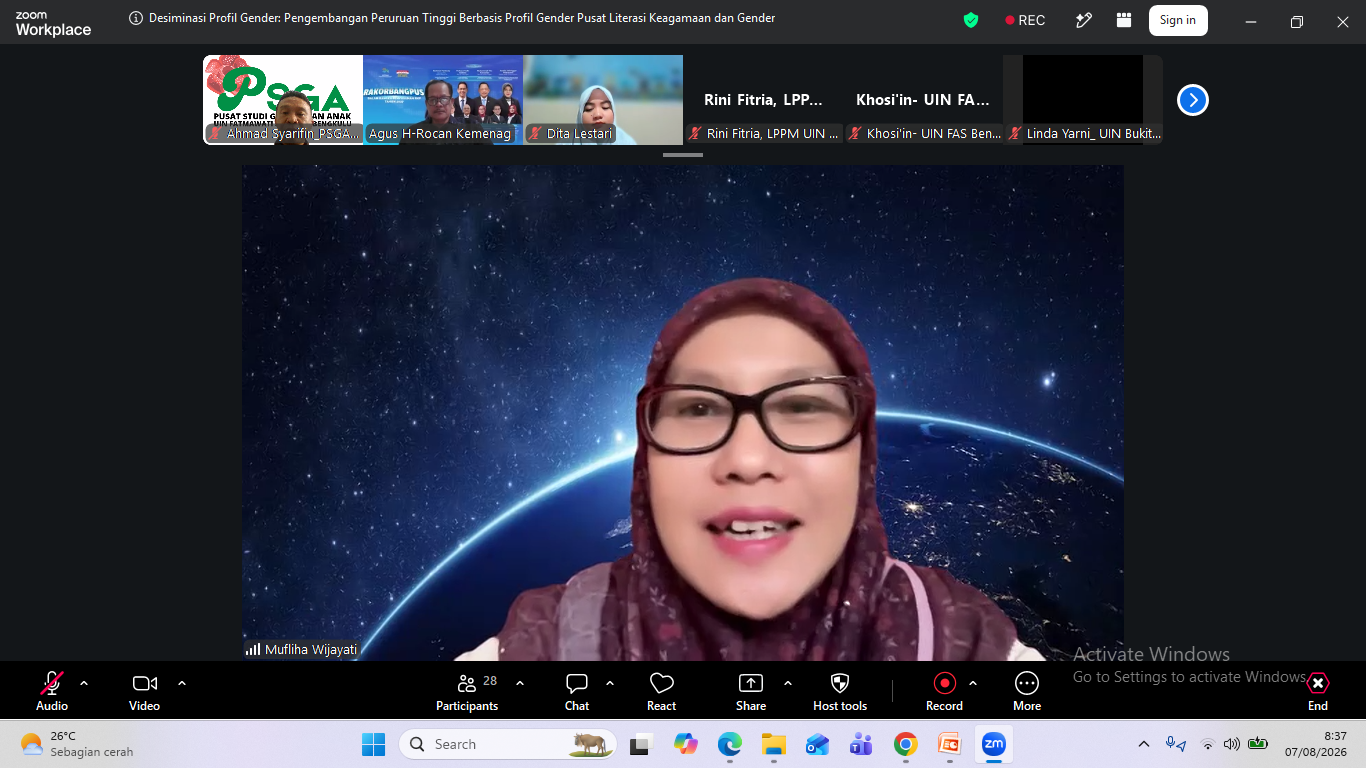Open Microsoft Edge from the taskbar
The height and width of the screenshot is (768, 1366).
pyautogui.click(x=729, y=744)
